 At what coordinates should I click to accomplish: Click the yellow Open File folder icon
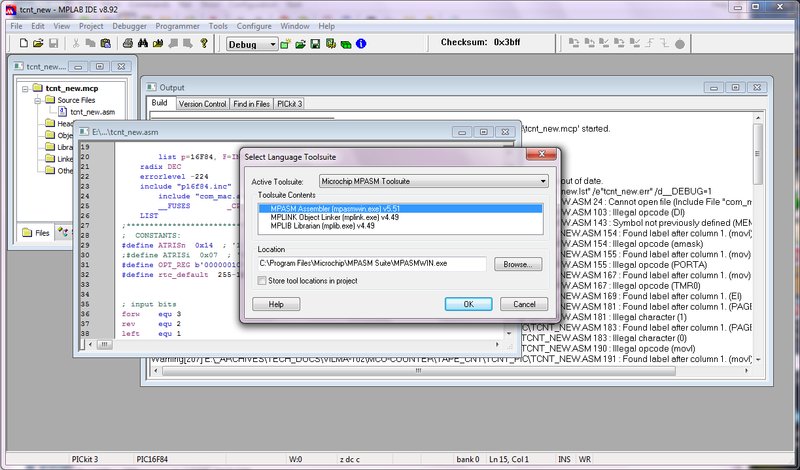pos(38,43)
